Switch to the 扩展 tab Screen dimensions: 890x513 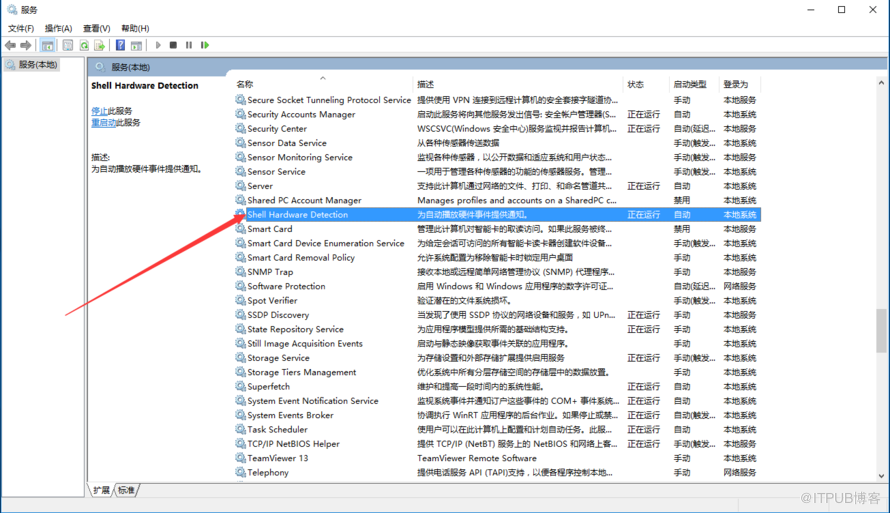[102, 490]
